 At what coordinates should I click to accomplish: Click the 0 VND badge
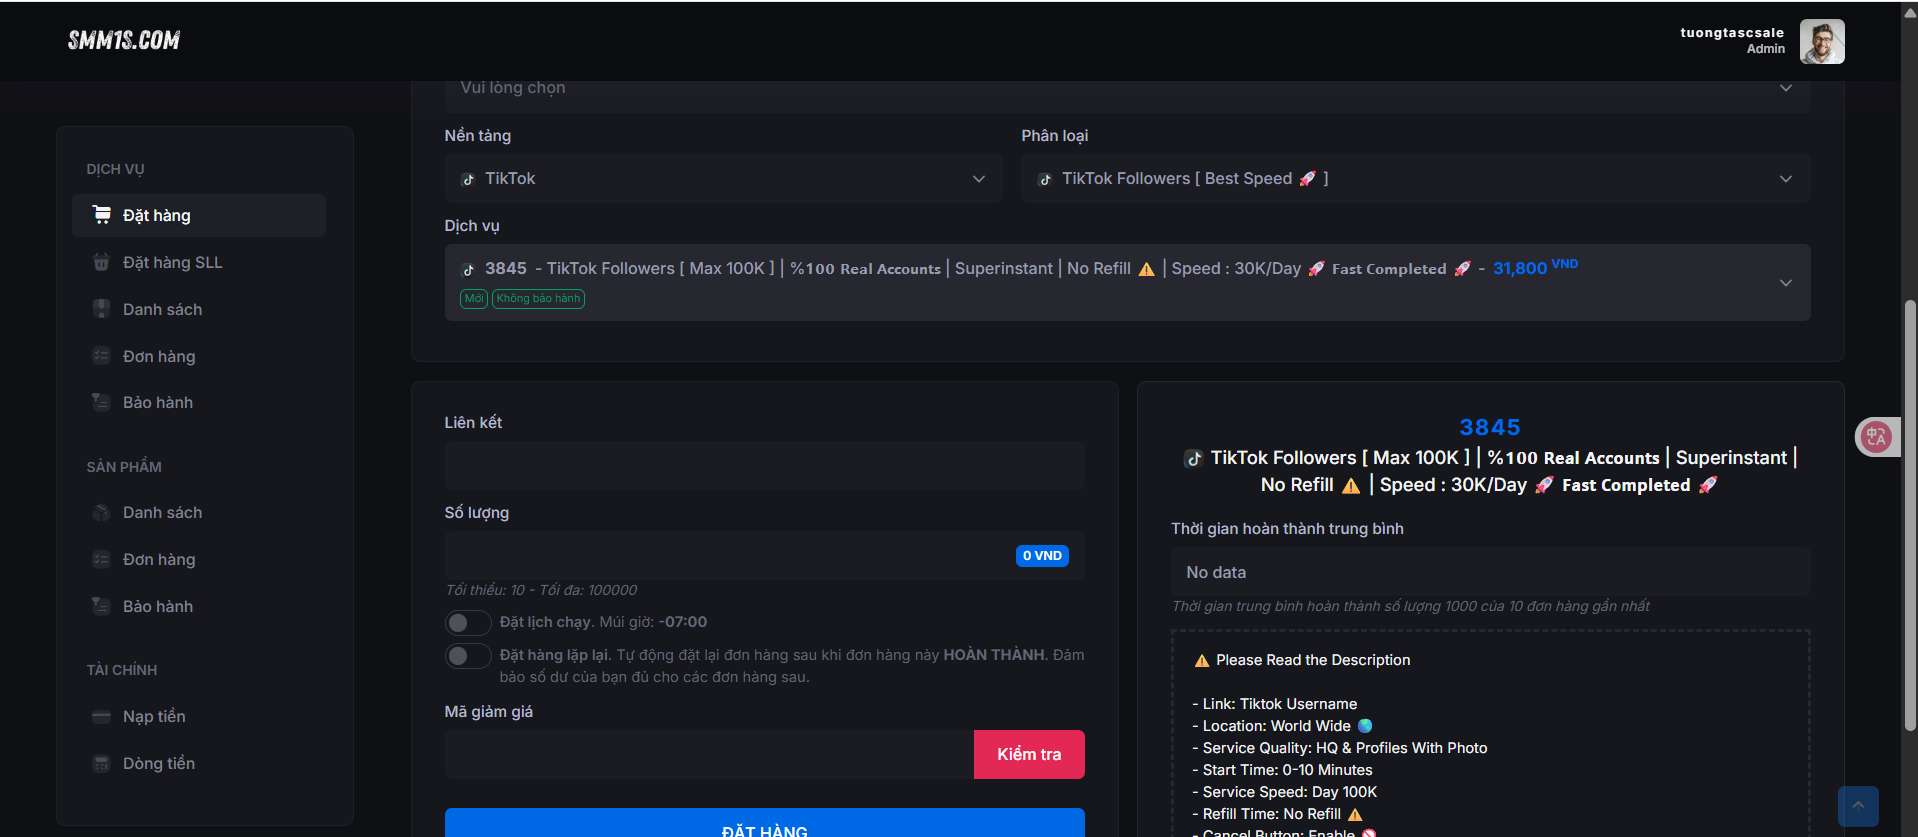tap(1042, 555)
